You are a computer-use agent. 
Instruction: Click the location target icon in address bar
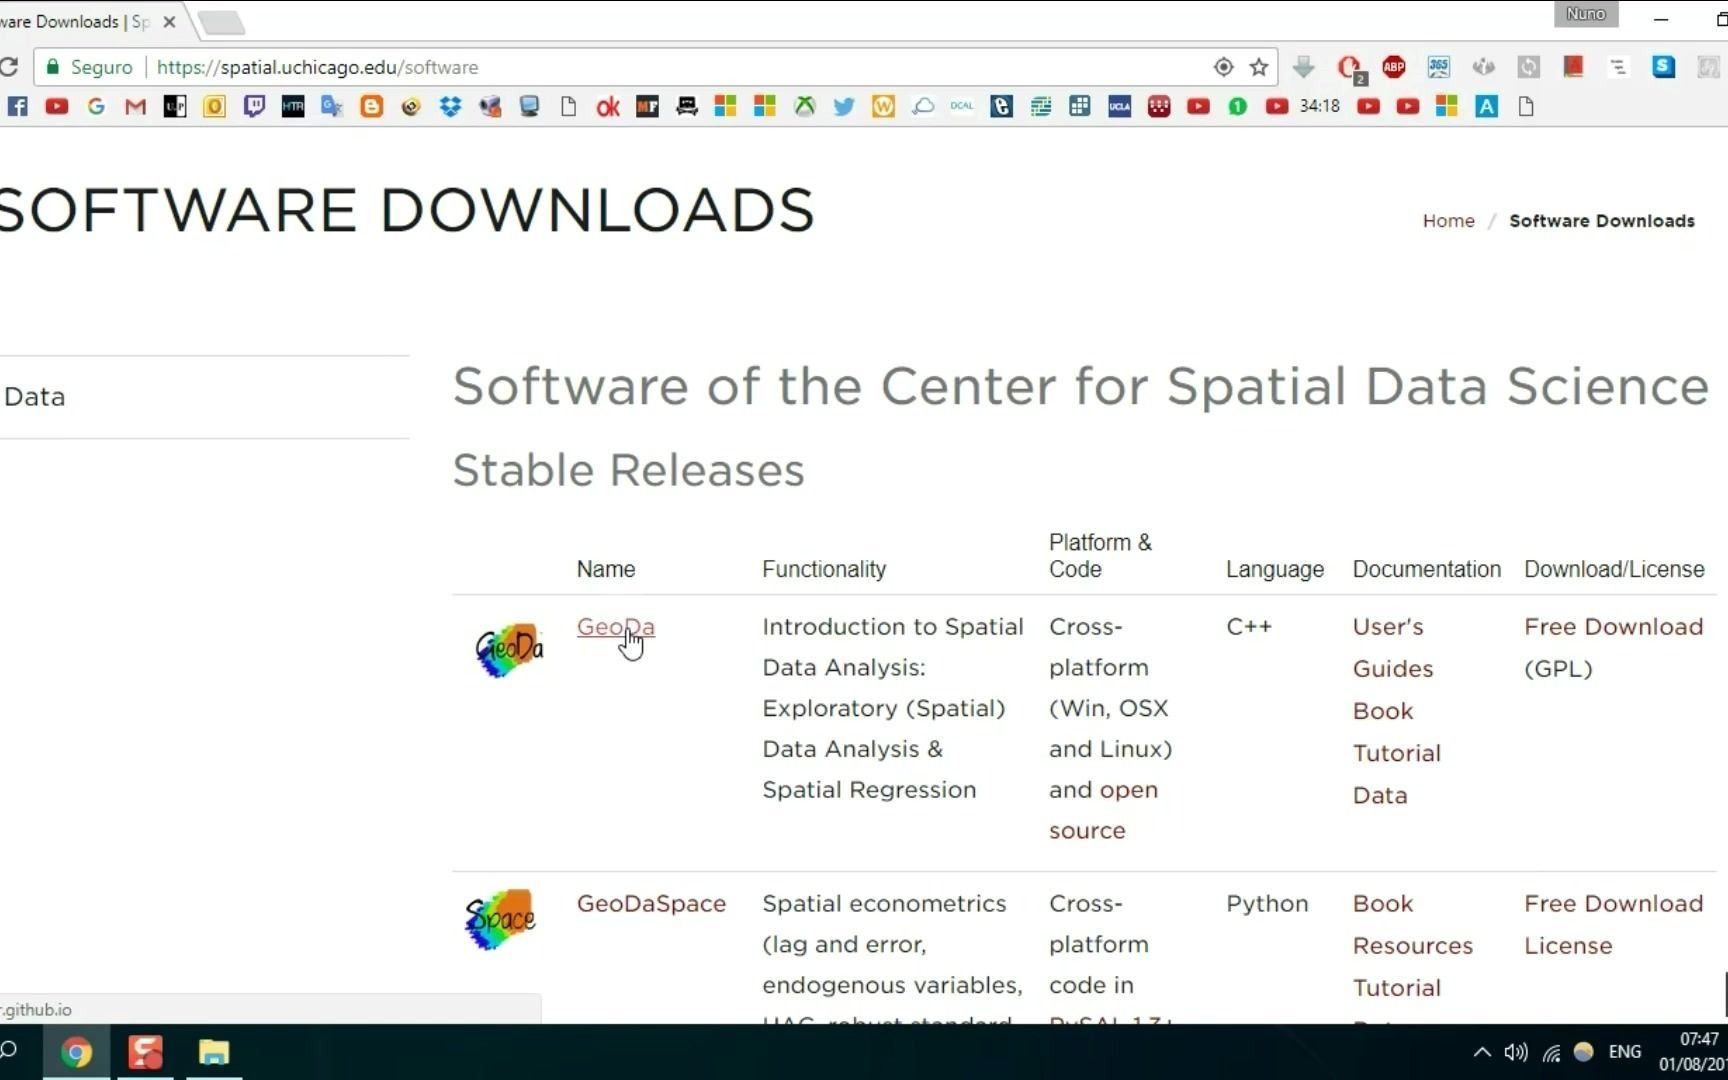coord(1223,67)
